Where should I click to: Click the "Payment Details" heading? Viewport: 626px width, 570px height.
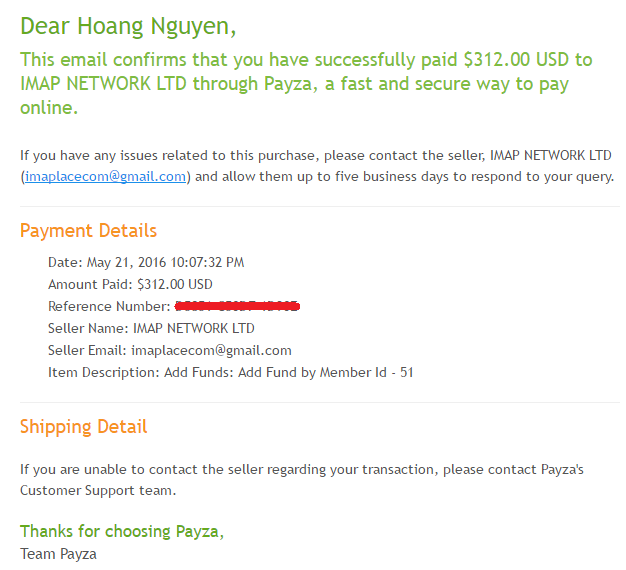pos(88,231)
